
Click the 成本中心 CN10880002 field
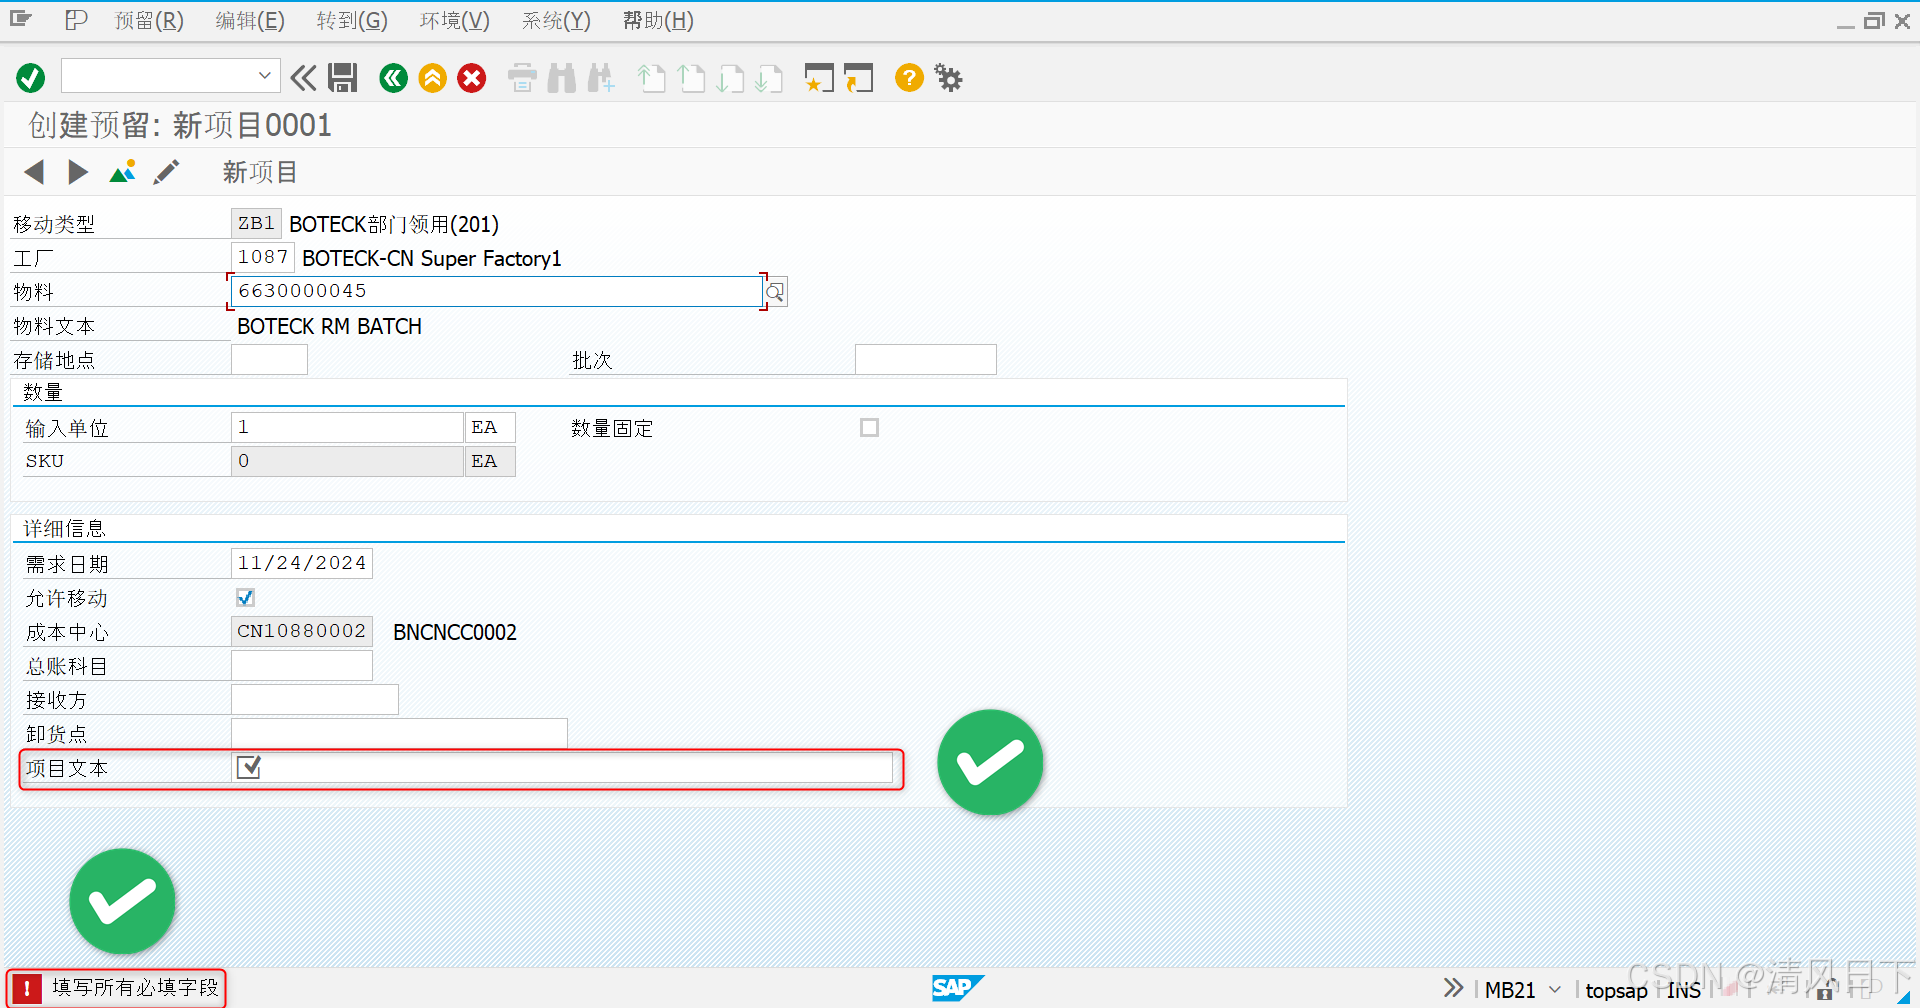coord(302,632)
